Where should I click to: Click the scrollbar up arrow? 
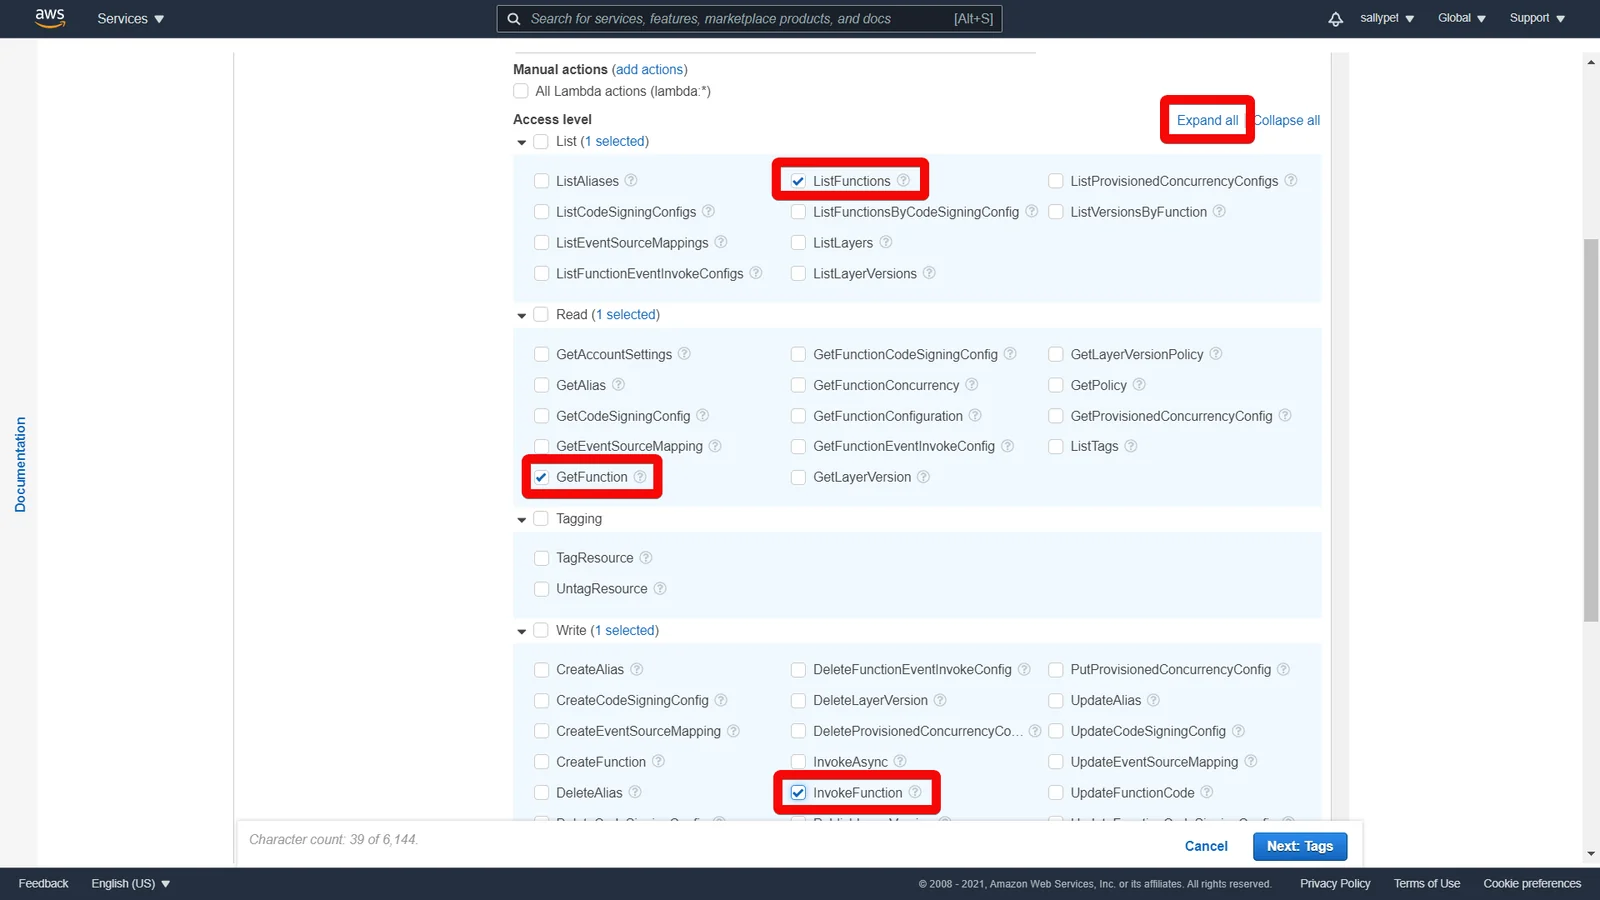(x=1591, y=62)
